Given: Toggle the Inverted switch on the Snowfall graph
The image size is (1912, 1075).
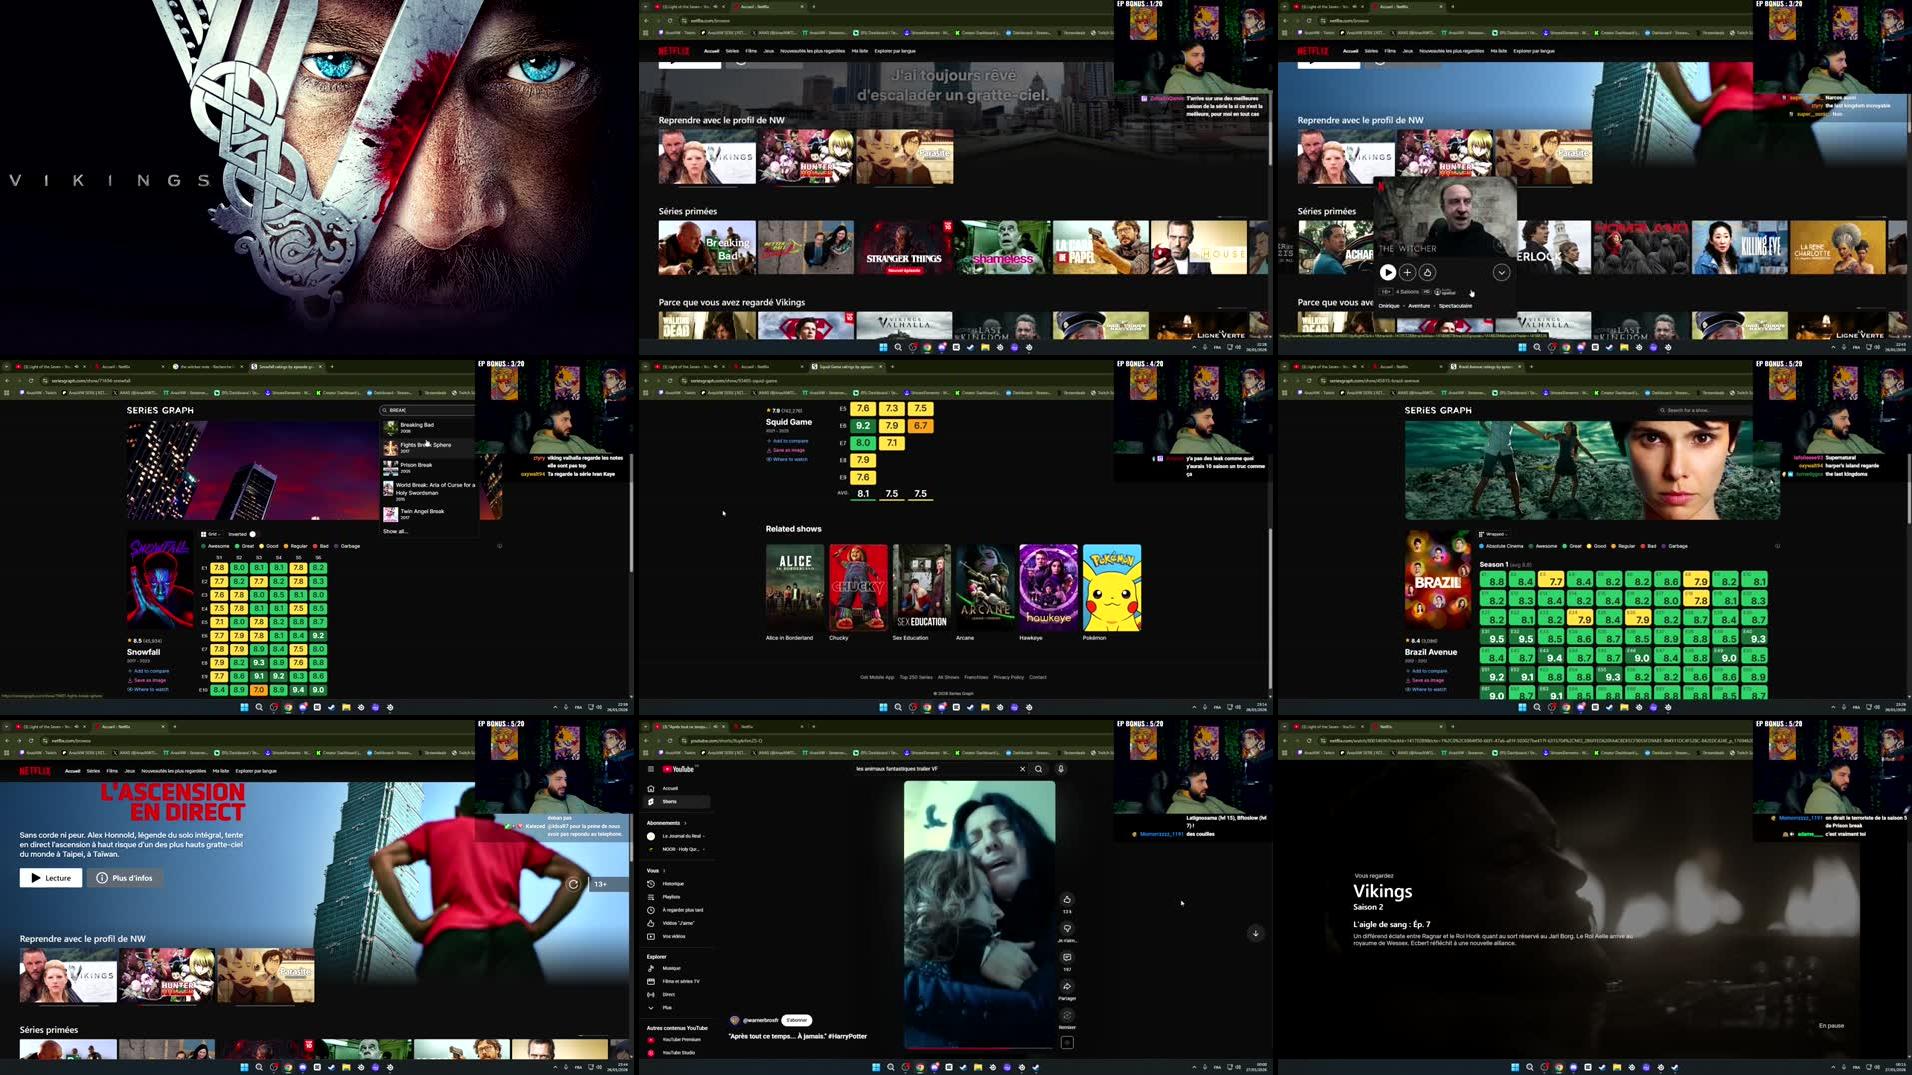Looking at the screenshot, I should [x=252, y=533].
